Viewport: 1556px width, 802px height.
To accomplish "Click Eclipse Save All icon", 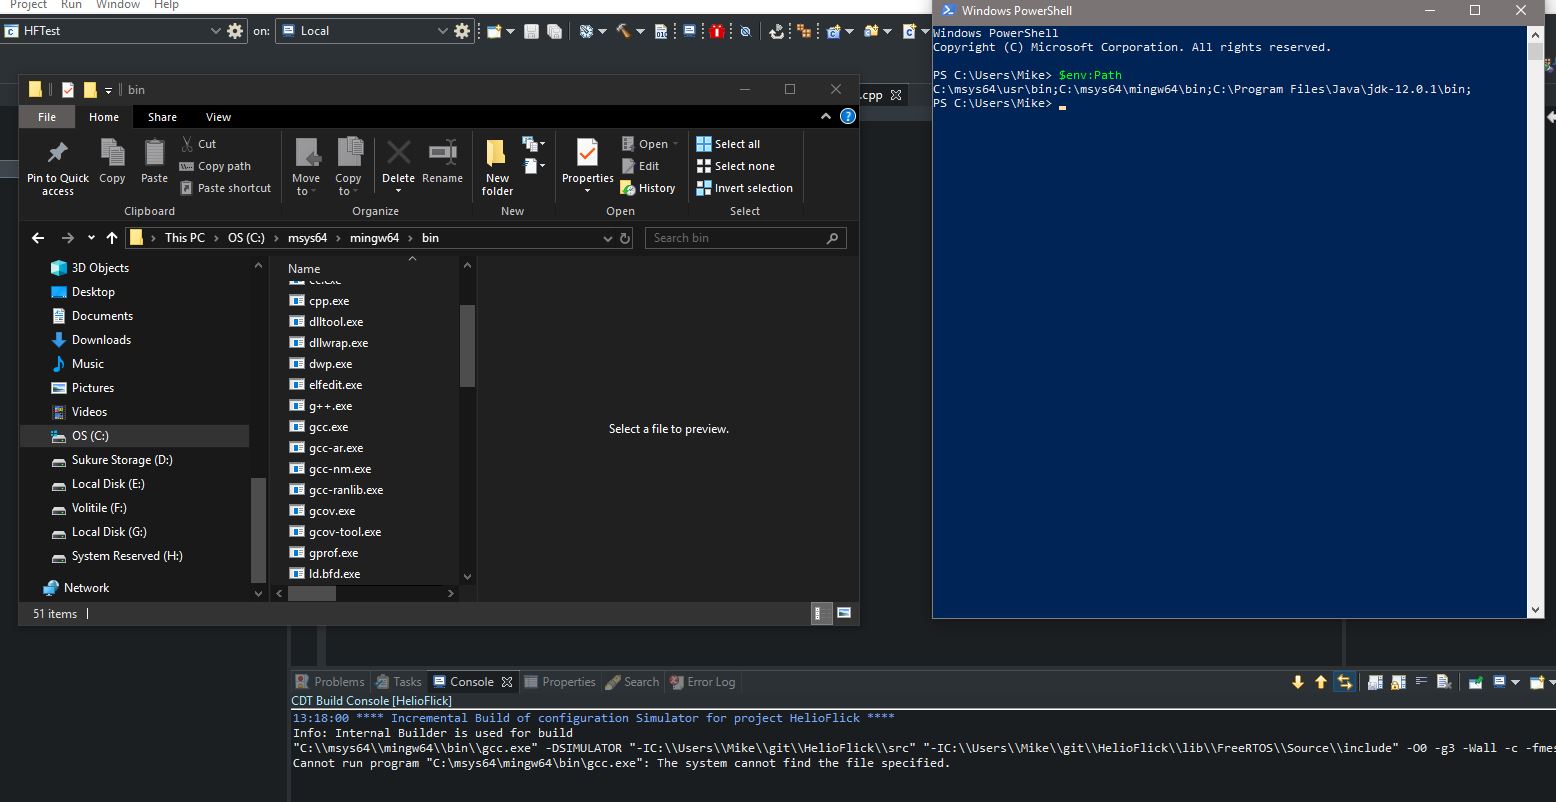I will [554, 32].
